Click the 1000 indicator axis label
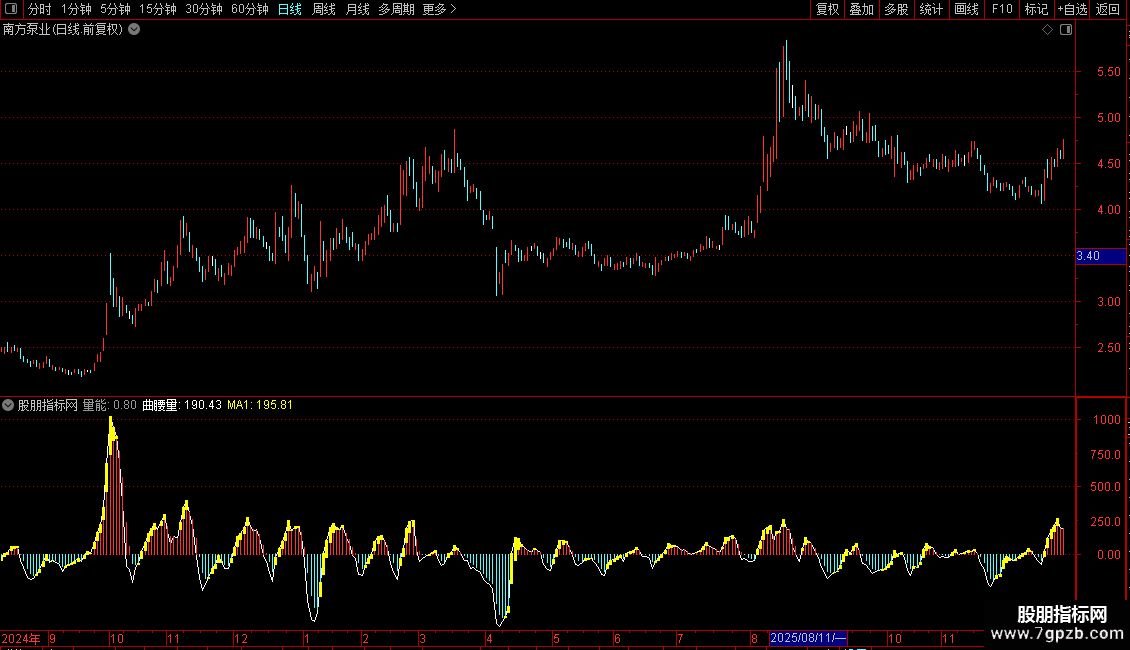 1107,420
